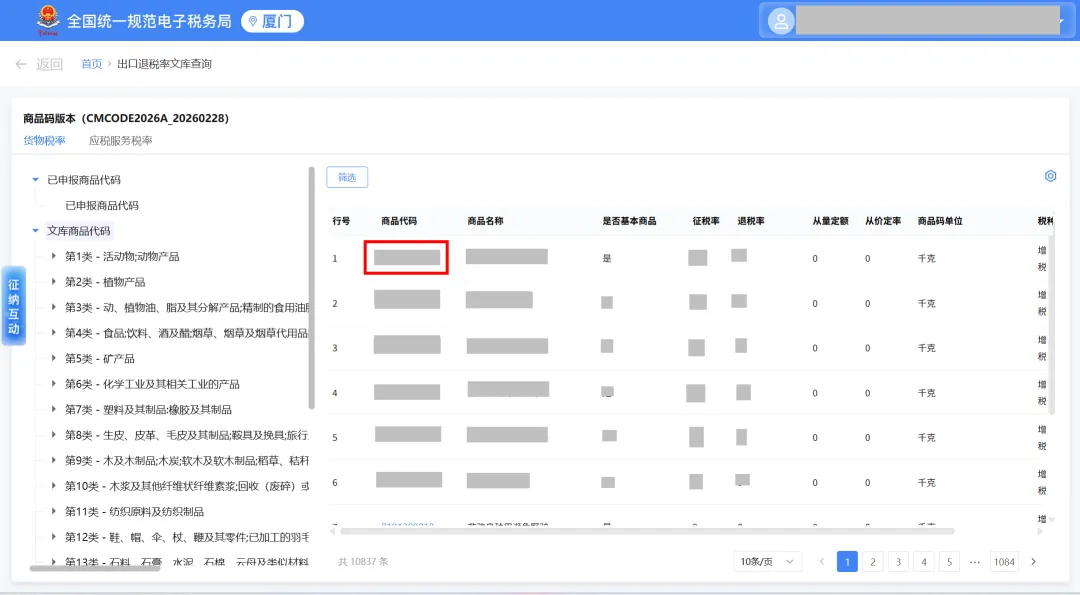Switch to 应税服务税率 tab
The width and height of the screenshot is (1080, 595).
[121, 140]
